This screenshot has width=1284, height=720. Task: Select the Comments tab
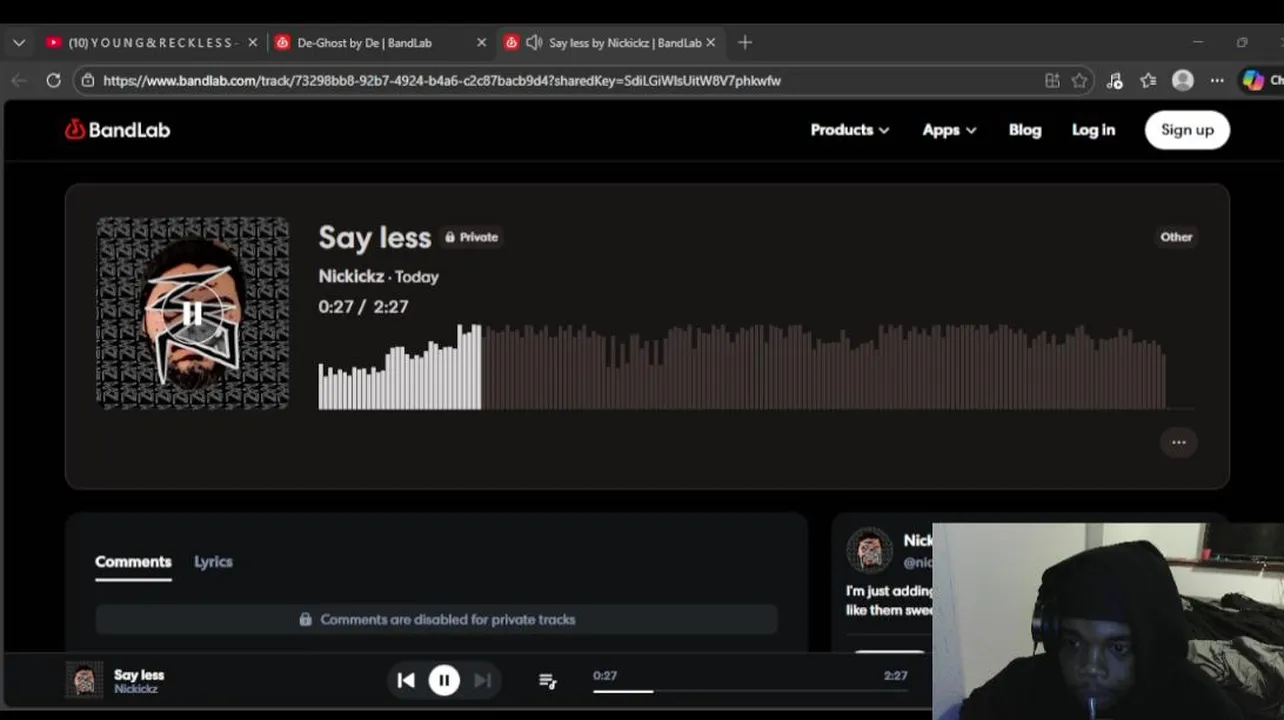tap(133, 562)
